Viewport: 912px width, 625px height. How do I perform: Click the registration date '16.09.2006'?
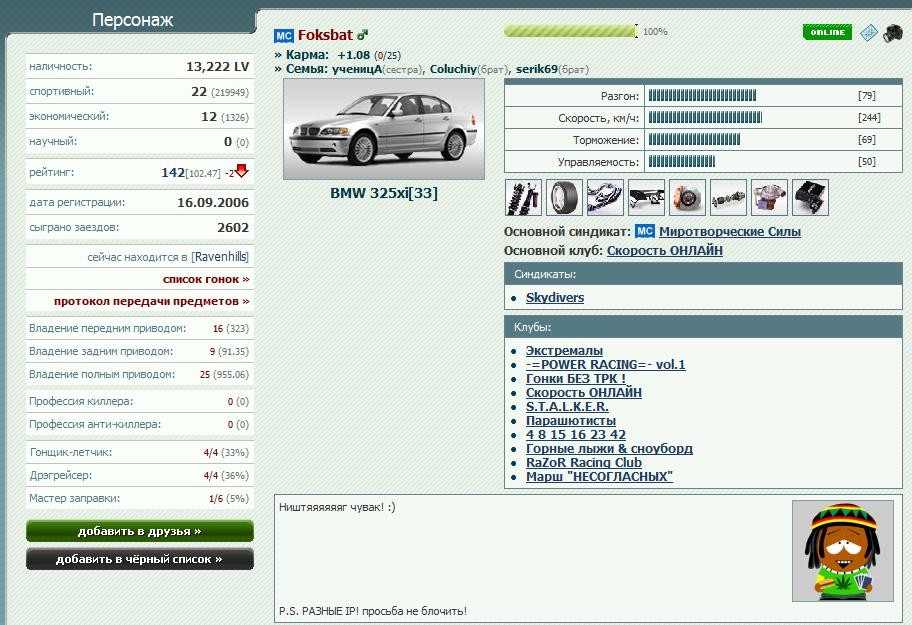pos(213,202)
